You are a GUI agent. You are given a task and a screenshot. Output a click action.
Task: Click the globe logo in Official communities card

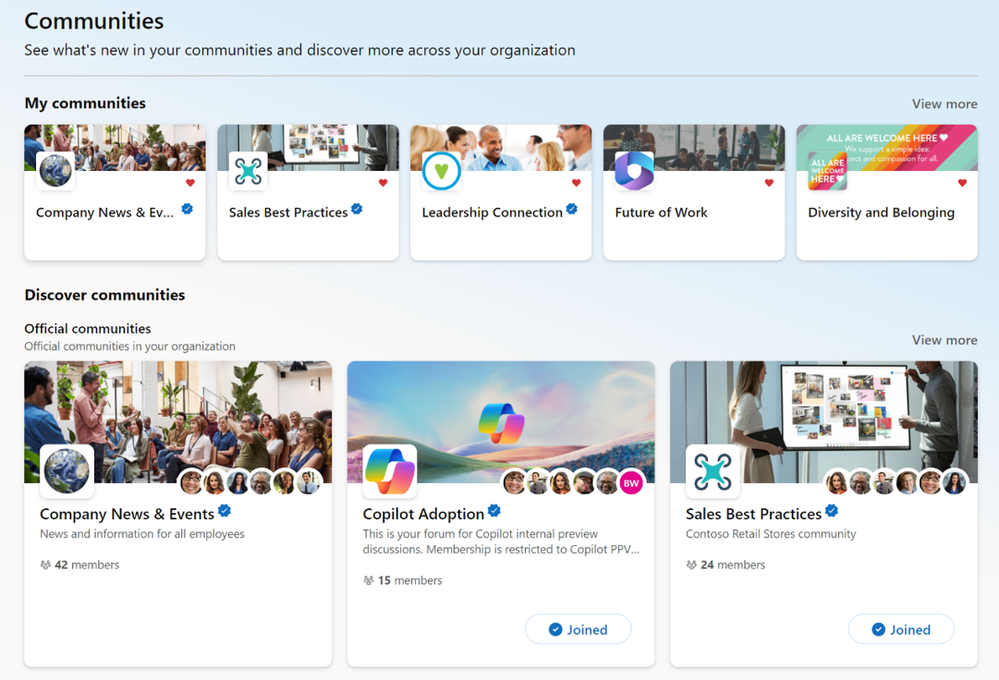coord(67,471)
